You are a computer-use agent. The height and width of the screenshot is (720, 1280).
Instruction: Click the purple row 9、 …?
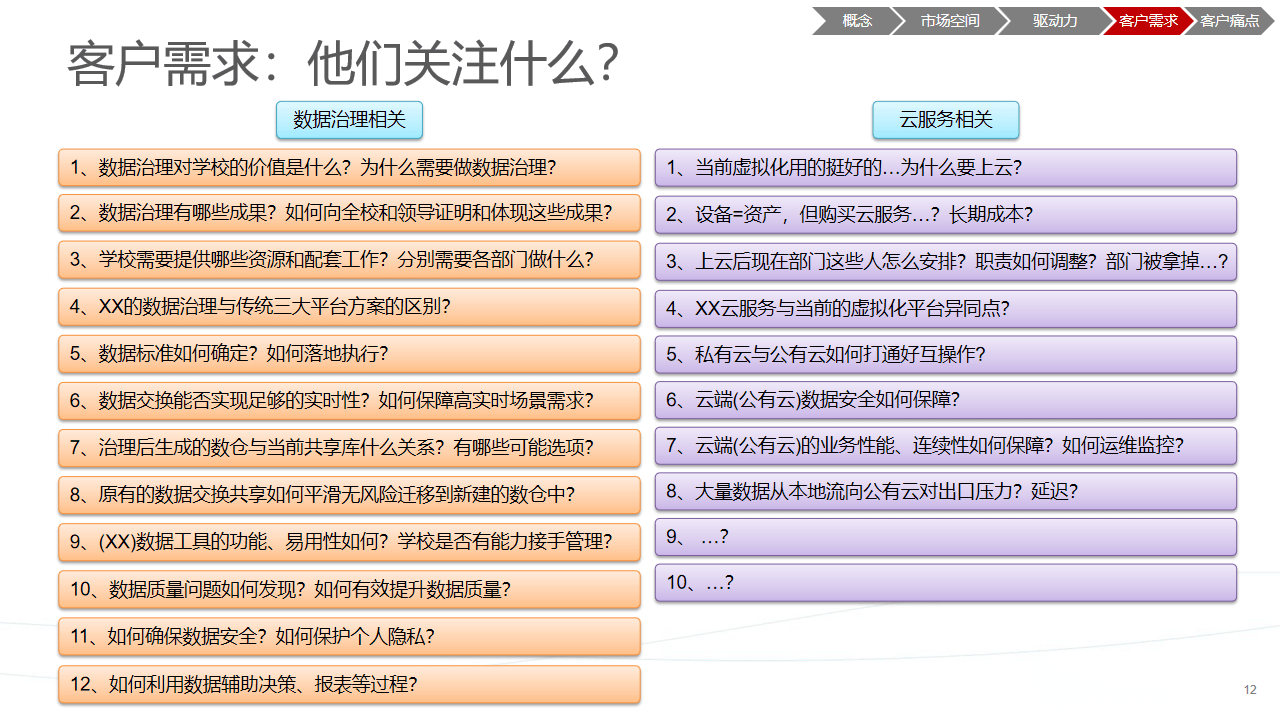tap(946, 537)
